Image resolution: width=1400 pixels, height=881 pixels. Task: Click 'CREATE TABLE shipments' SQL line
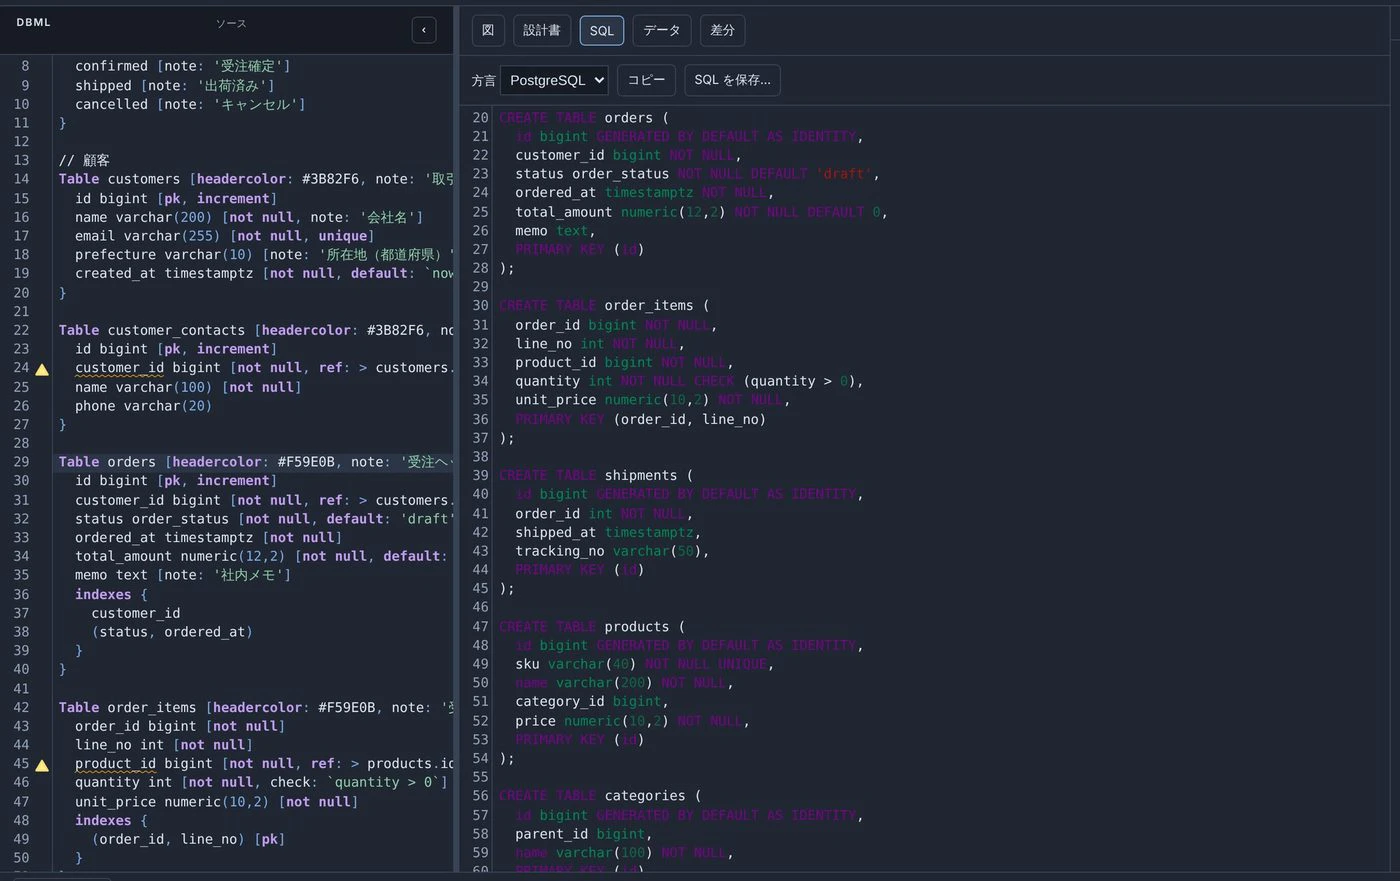(x=596, y=476)
